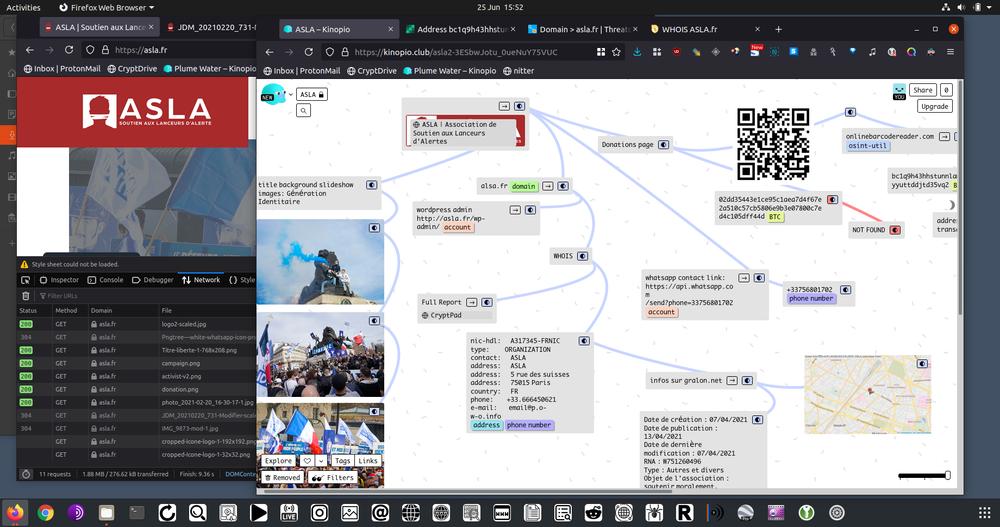Switch to Address bc1q9h43hhstun tab
1000x527 pixels.
tap(462, 29)
